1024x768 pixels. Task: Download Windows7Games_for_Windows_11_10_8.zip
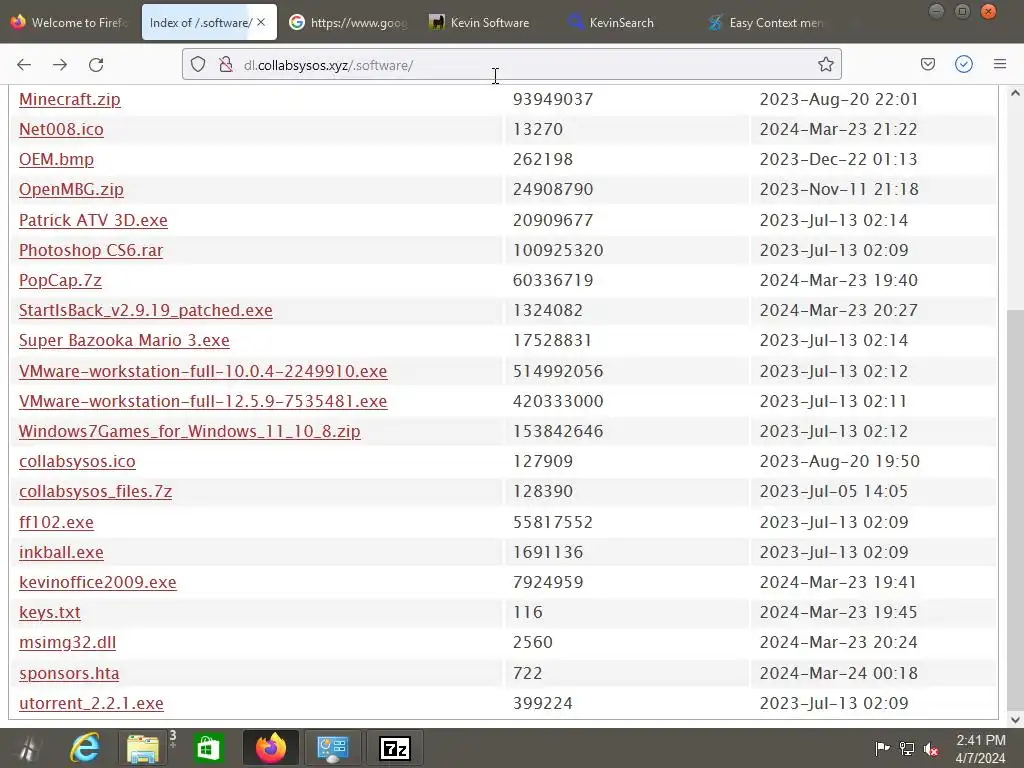pos(189,431)
